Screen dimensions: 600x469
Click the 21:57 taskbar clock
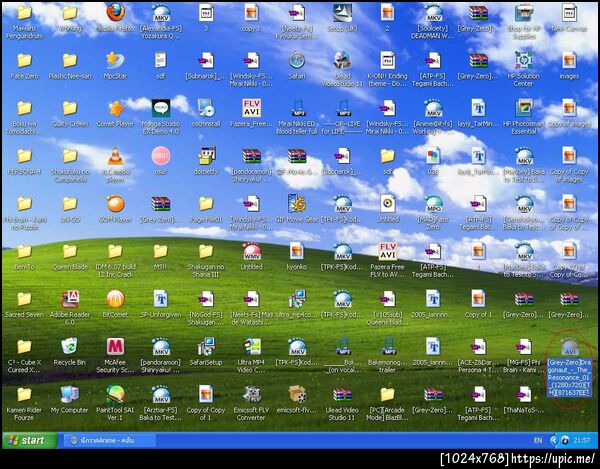coord(581,440)
